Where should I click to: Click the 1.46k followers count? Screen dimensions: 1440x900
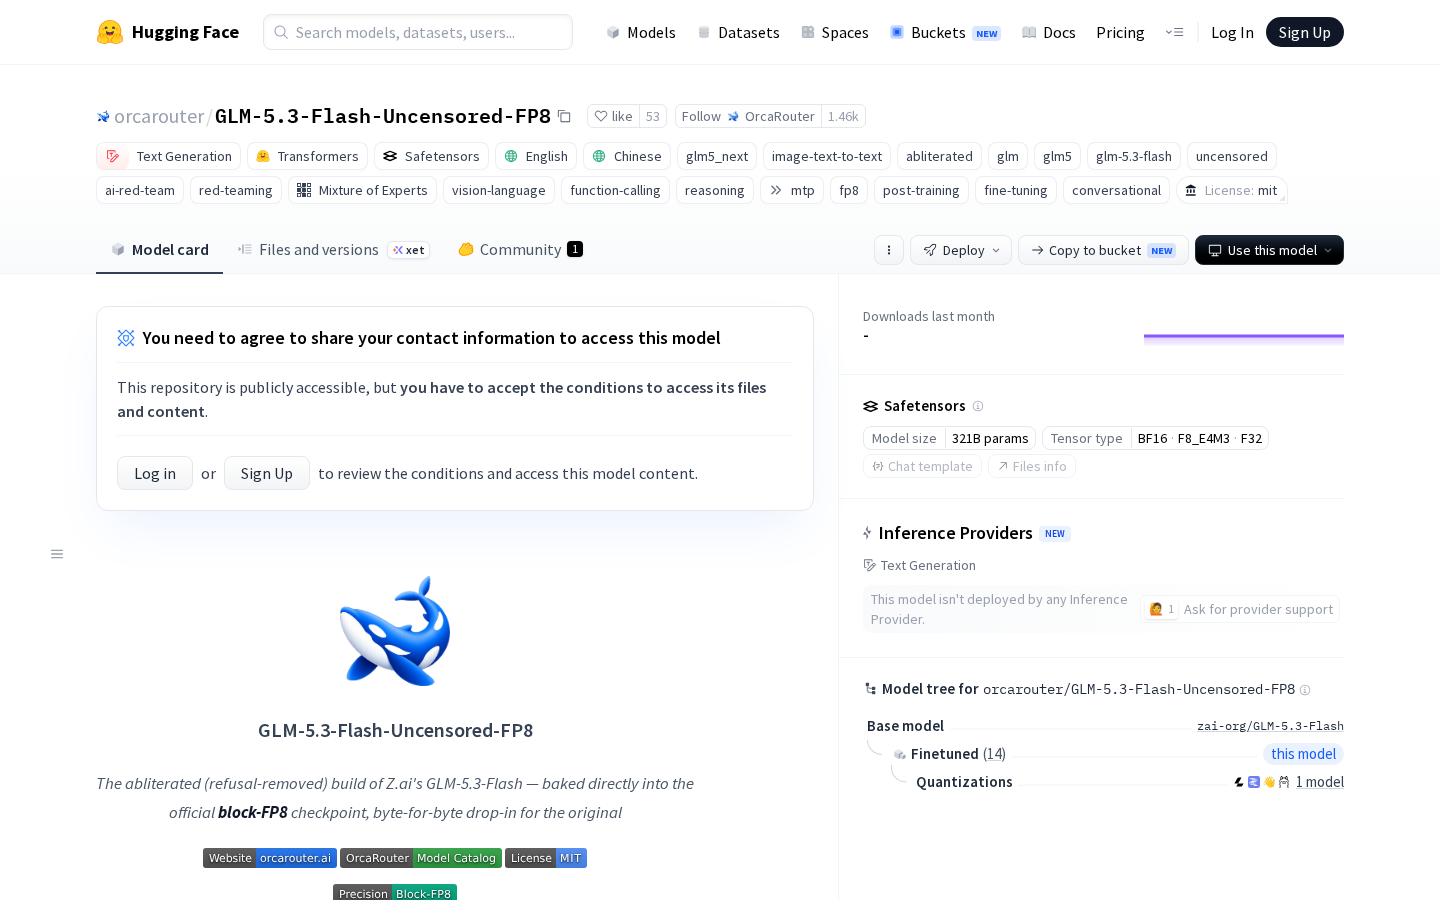[843, 116]
